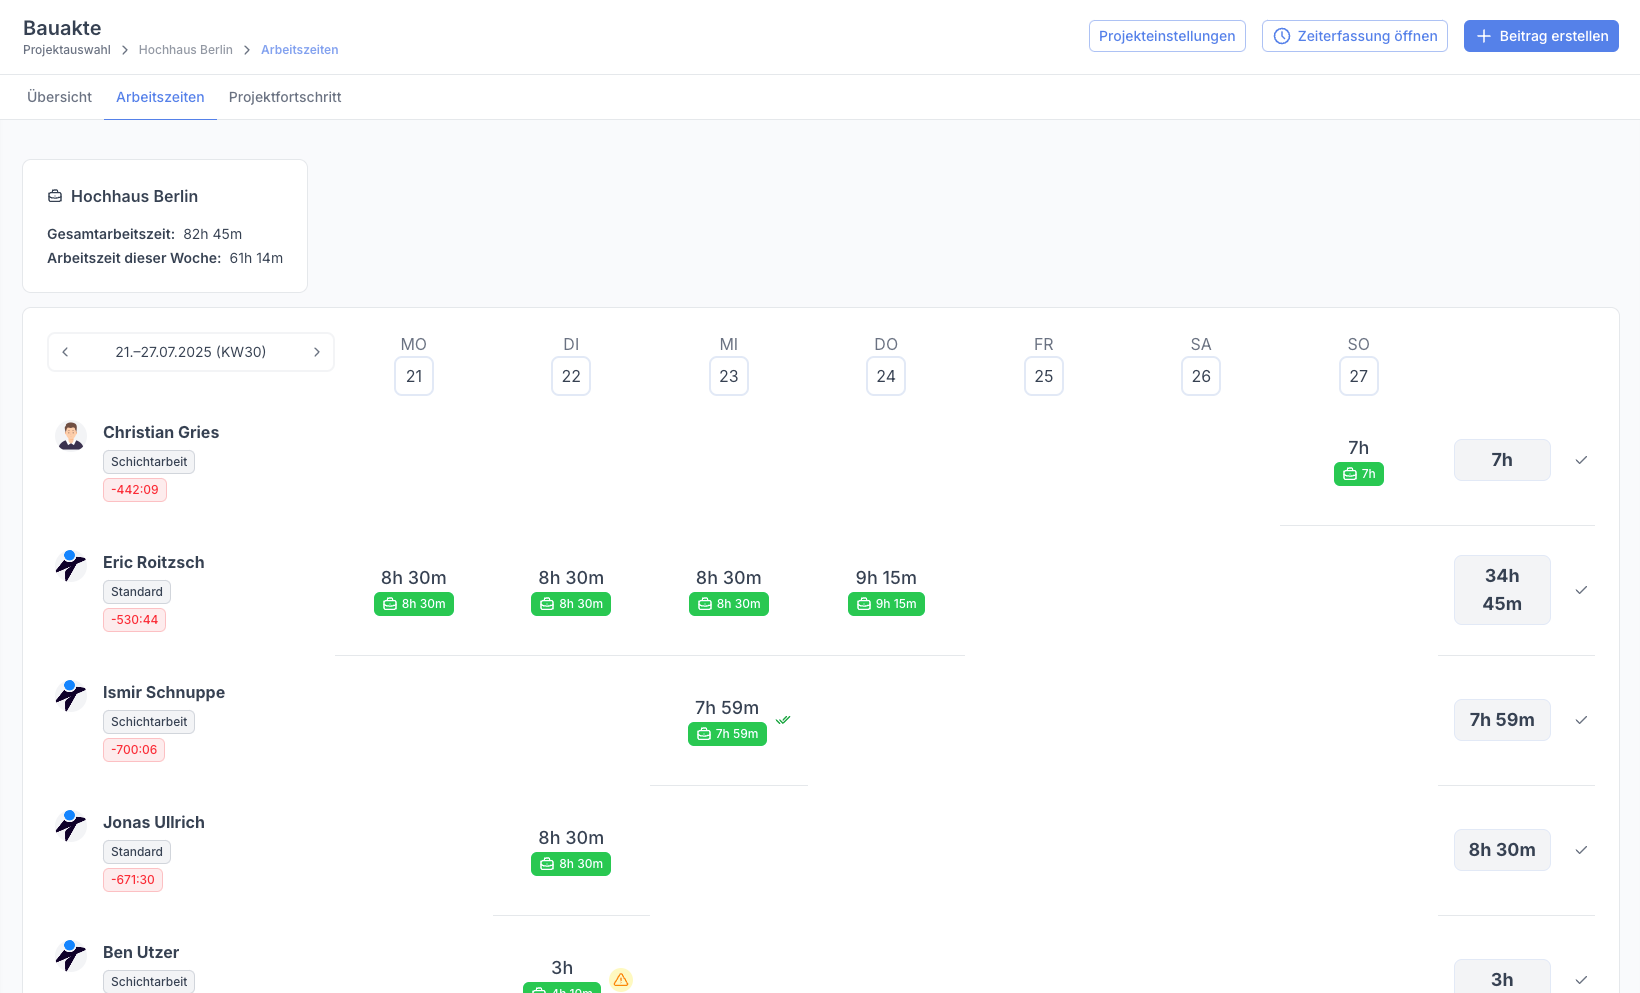1640x993 pixels.
Task: Click Christian Gries avatar
Action: (71, 436)
